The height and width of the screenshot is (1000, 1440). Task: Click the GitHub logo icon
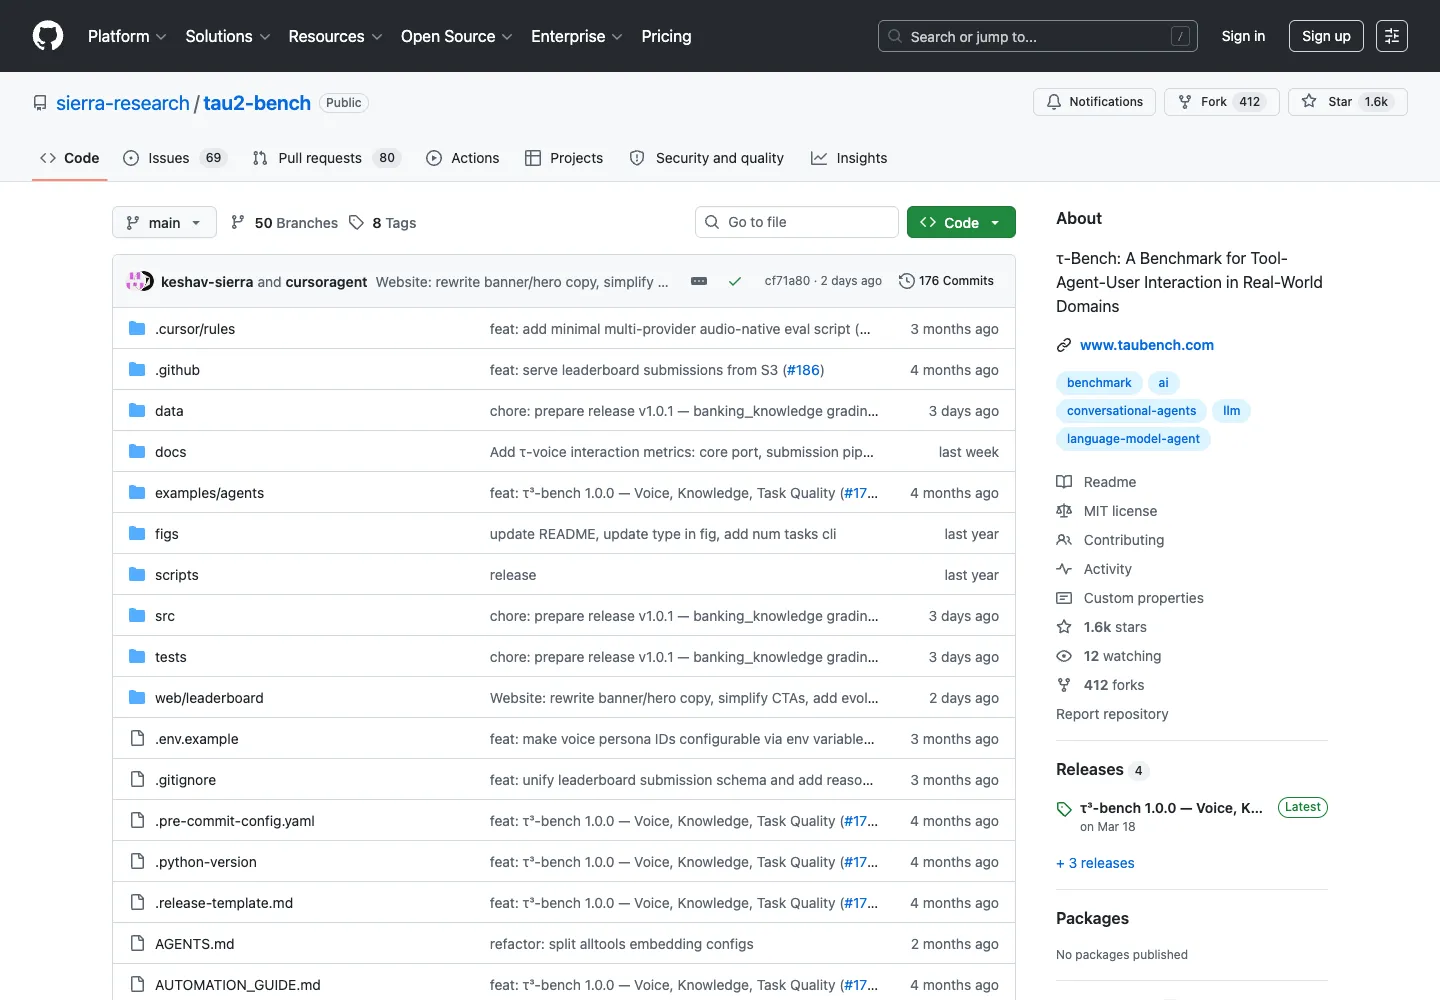click(x=48, y=36)
